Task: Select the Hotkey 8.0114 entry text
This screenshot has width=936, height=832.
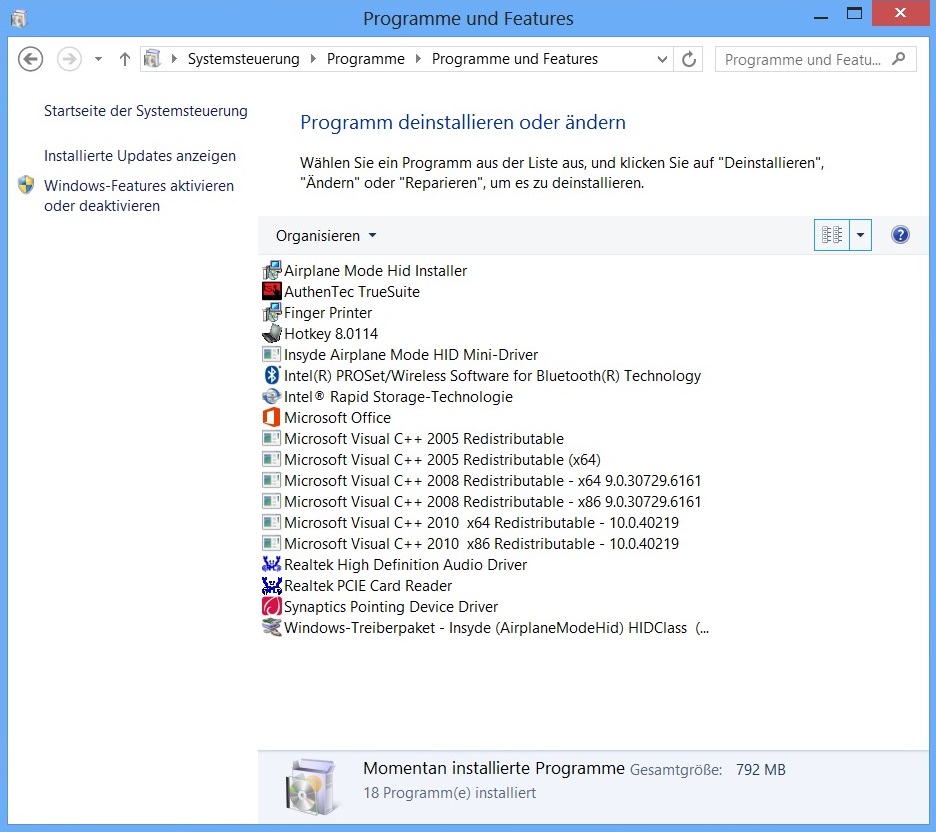Action: pyautogui.click(x=331, y=333)
